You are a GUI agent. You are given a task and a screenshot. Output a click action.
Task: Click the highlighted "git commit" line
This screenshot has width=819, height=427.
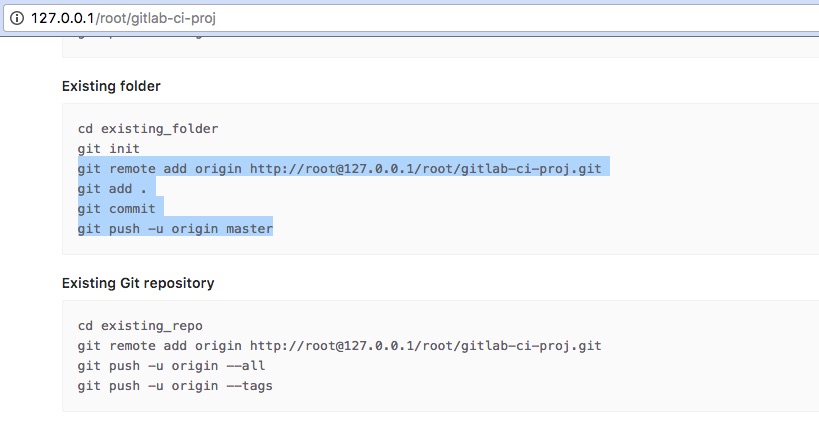pos(116,209)
